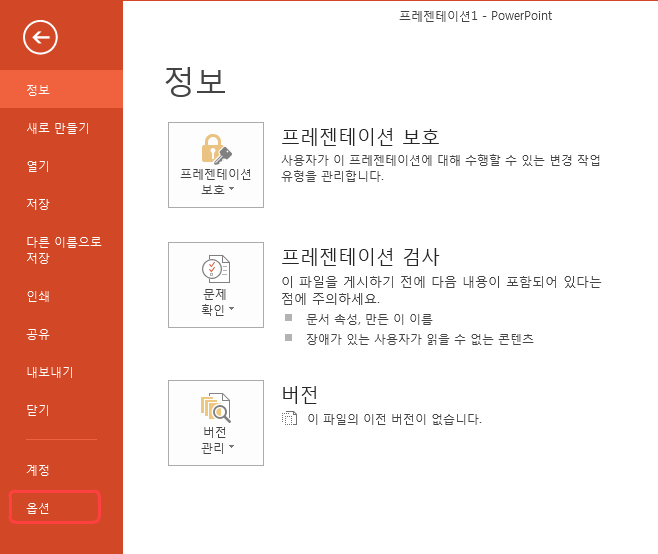Expand the 문제 확인 dropdown arrow
This screenshot has width=658, height=554.
[x=231, y=308]
